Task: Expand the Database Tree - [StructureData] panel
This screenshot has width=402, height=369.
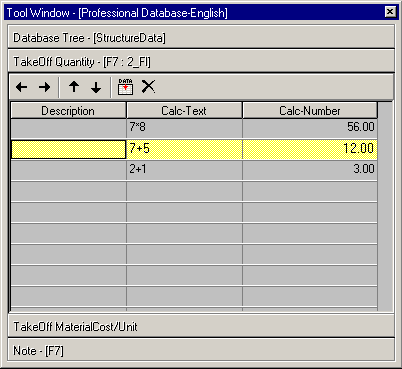Action: (201, 38)
